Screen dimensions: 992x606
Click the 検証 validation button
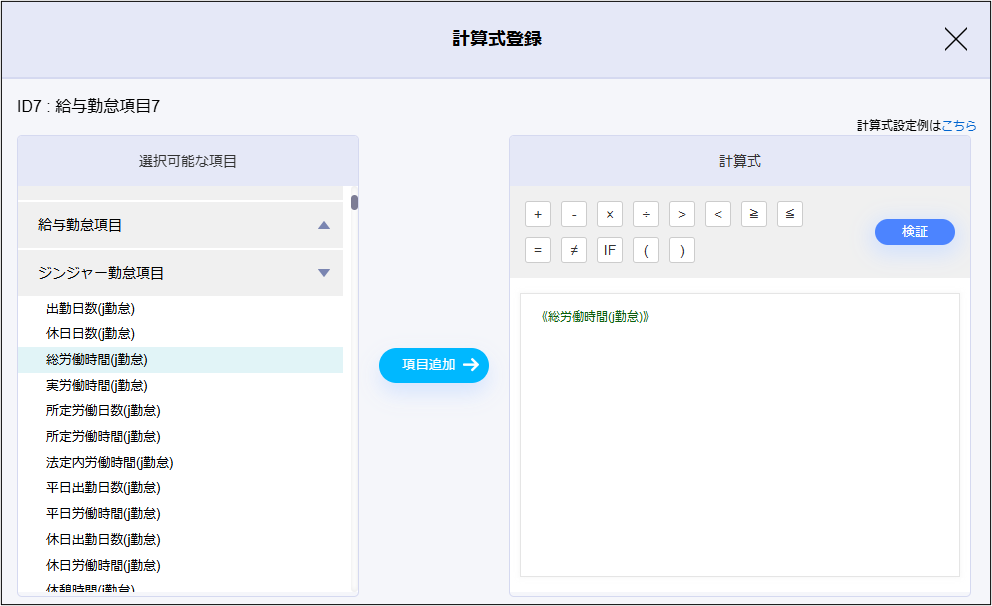pos(914,231)
